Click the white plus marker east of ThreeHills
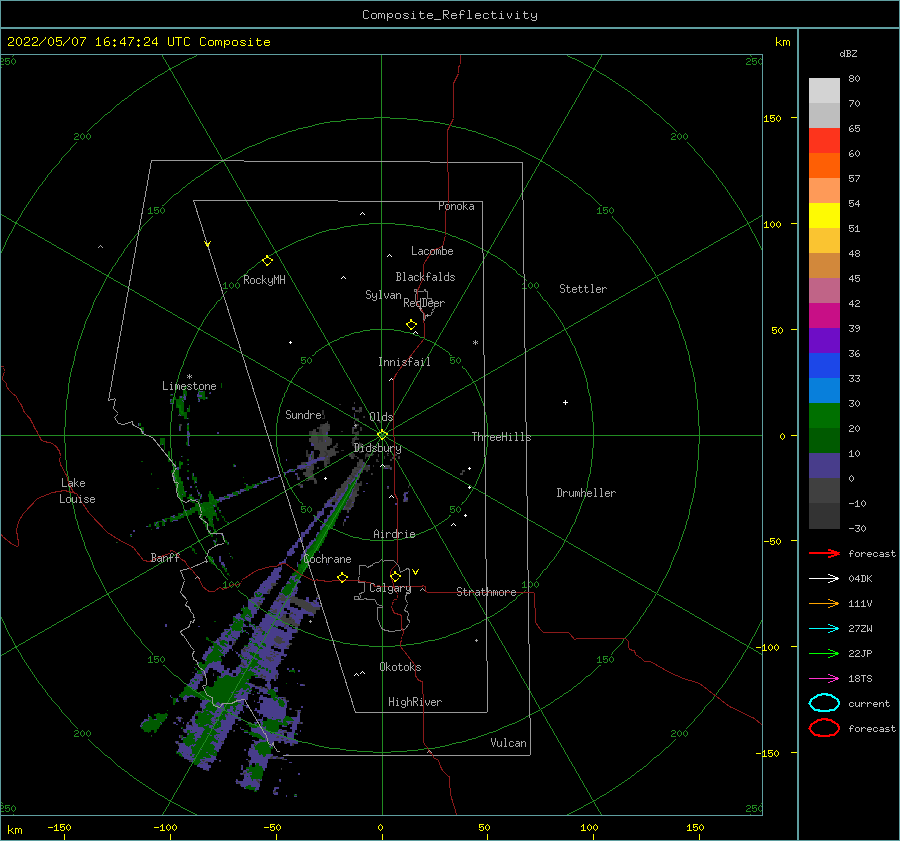The width and height of the screenshot is (900, 841). click(x=565, y=402)
